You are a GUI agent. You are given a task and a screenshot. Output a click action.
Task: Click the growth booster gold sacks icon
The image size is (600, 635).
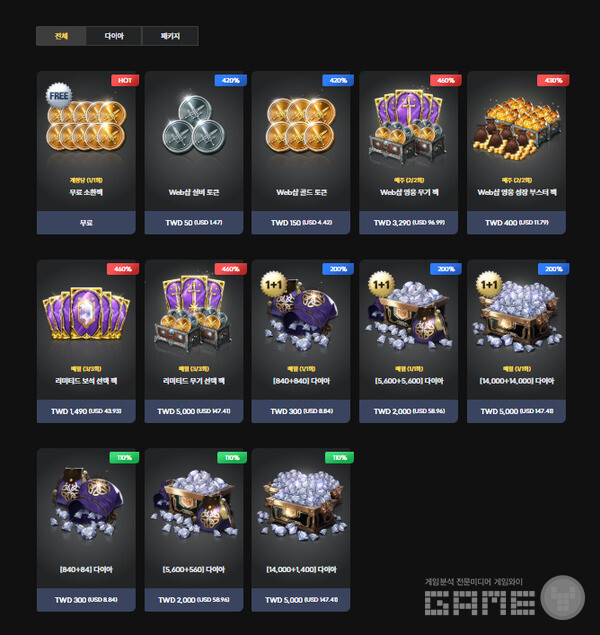click(x=517, y=127)
